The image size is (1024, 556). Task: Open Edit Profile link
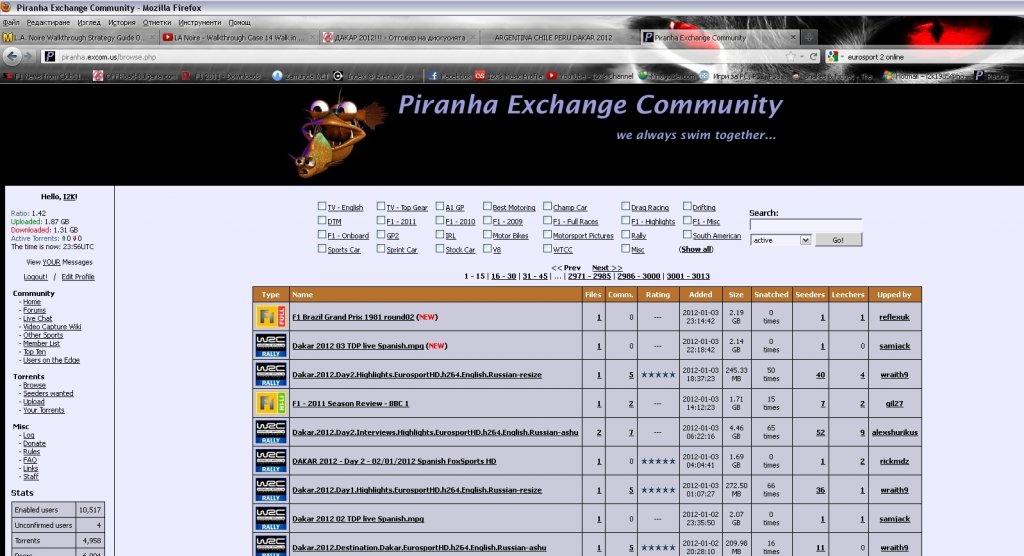point(78,277)
